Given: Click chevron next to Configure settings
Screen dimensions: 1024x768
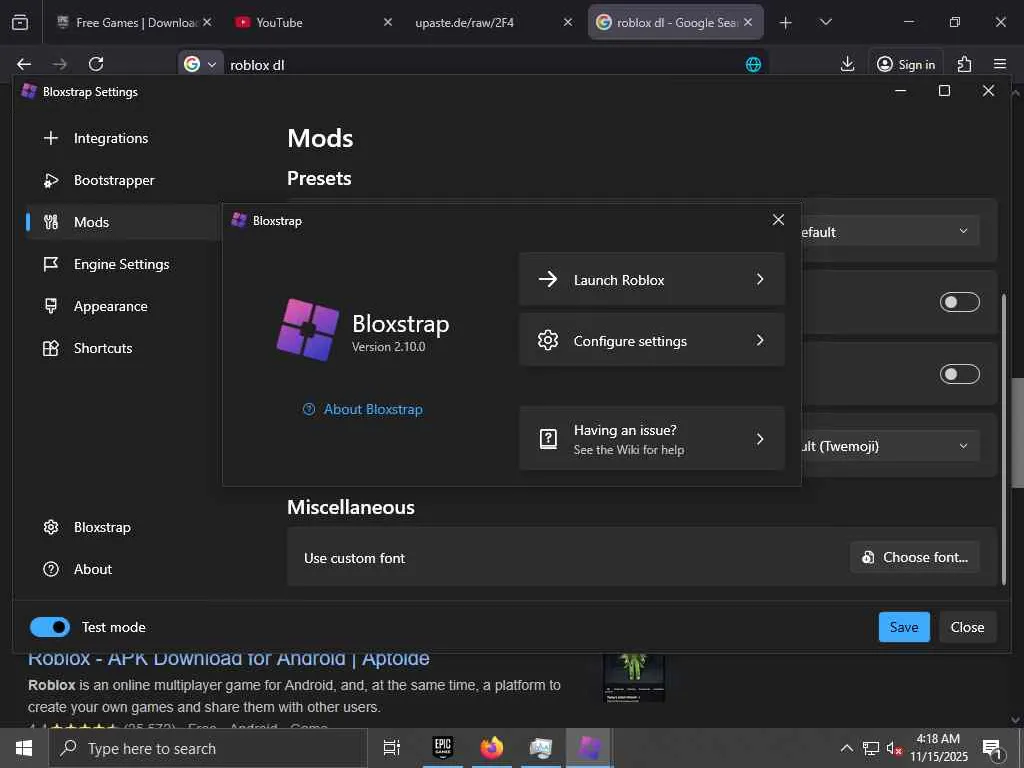Looking at the screenshot, I should point(760,340).
